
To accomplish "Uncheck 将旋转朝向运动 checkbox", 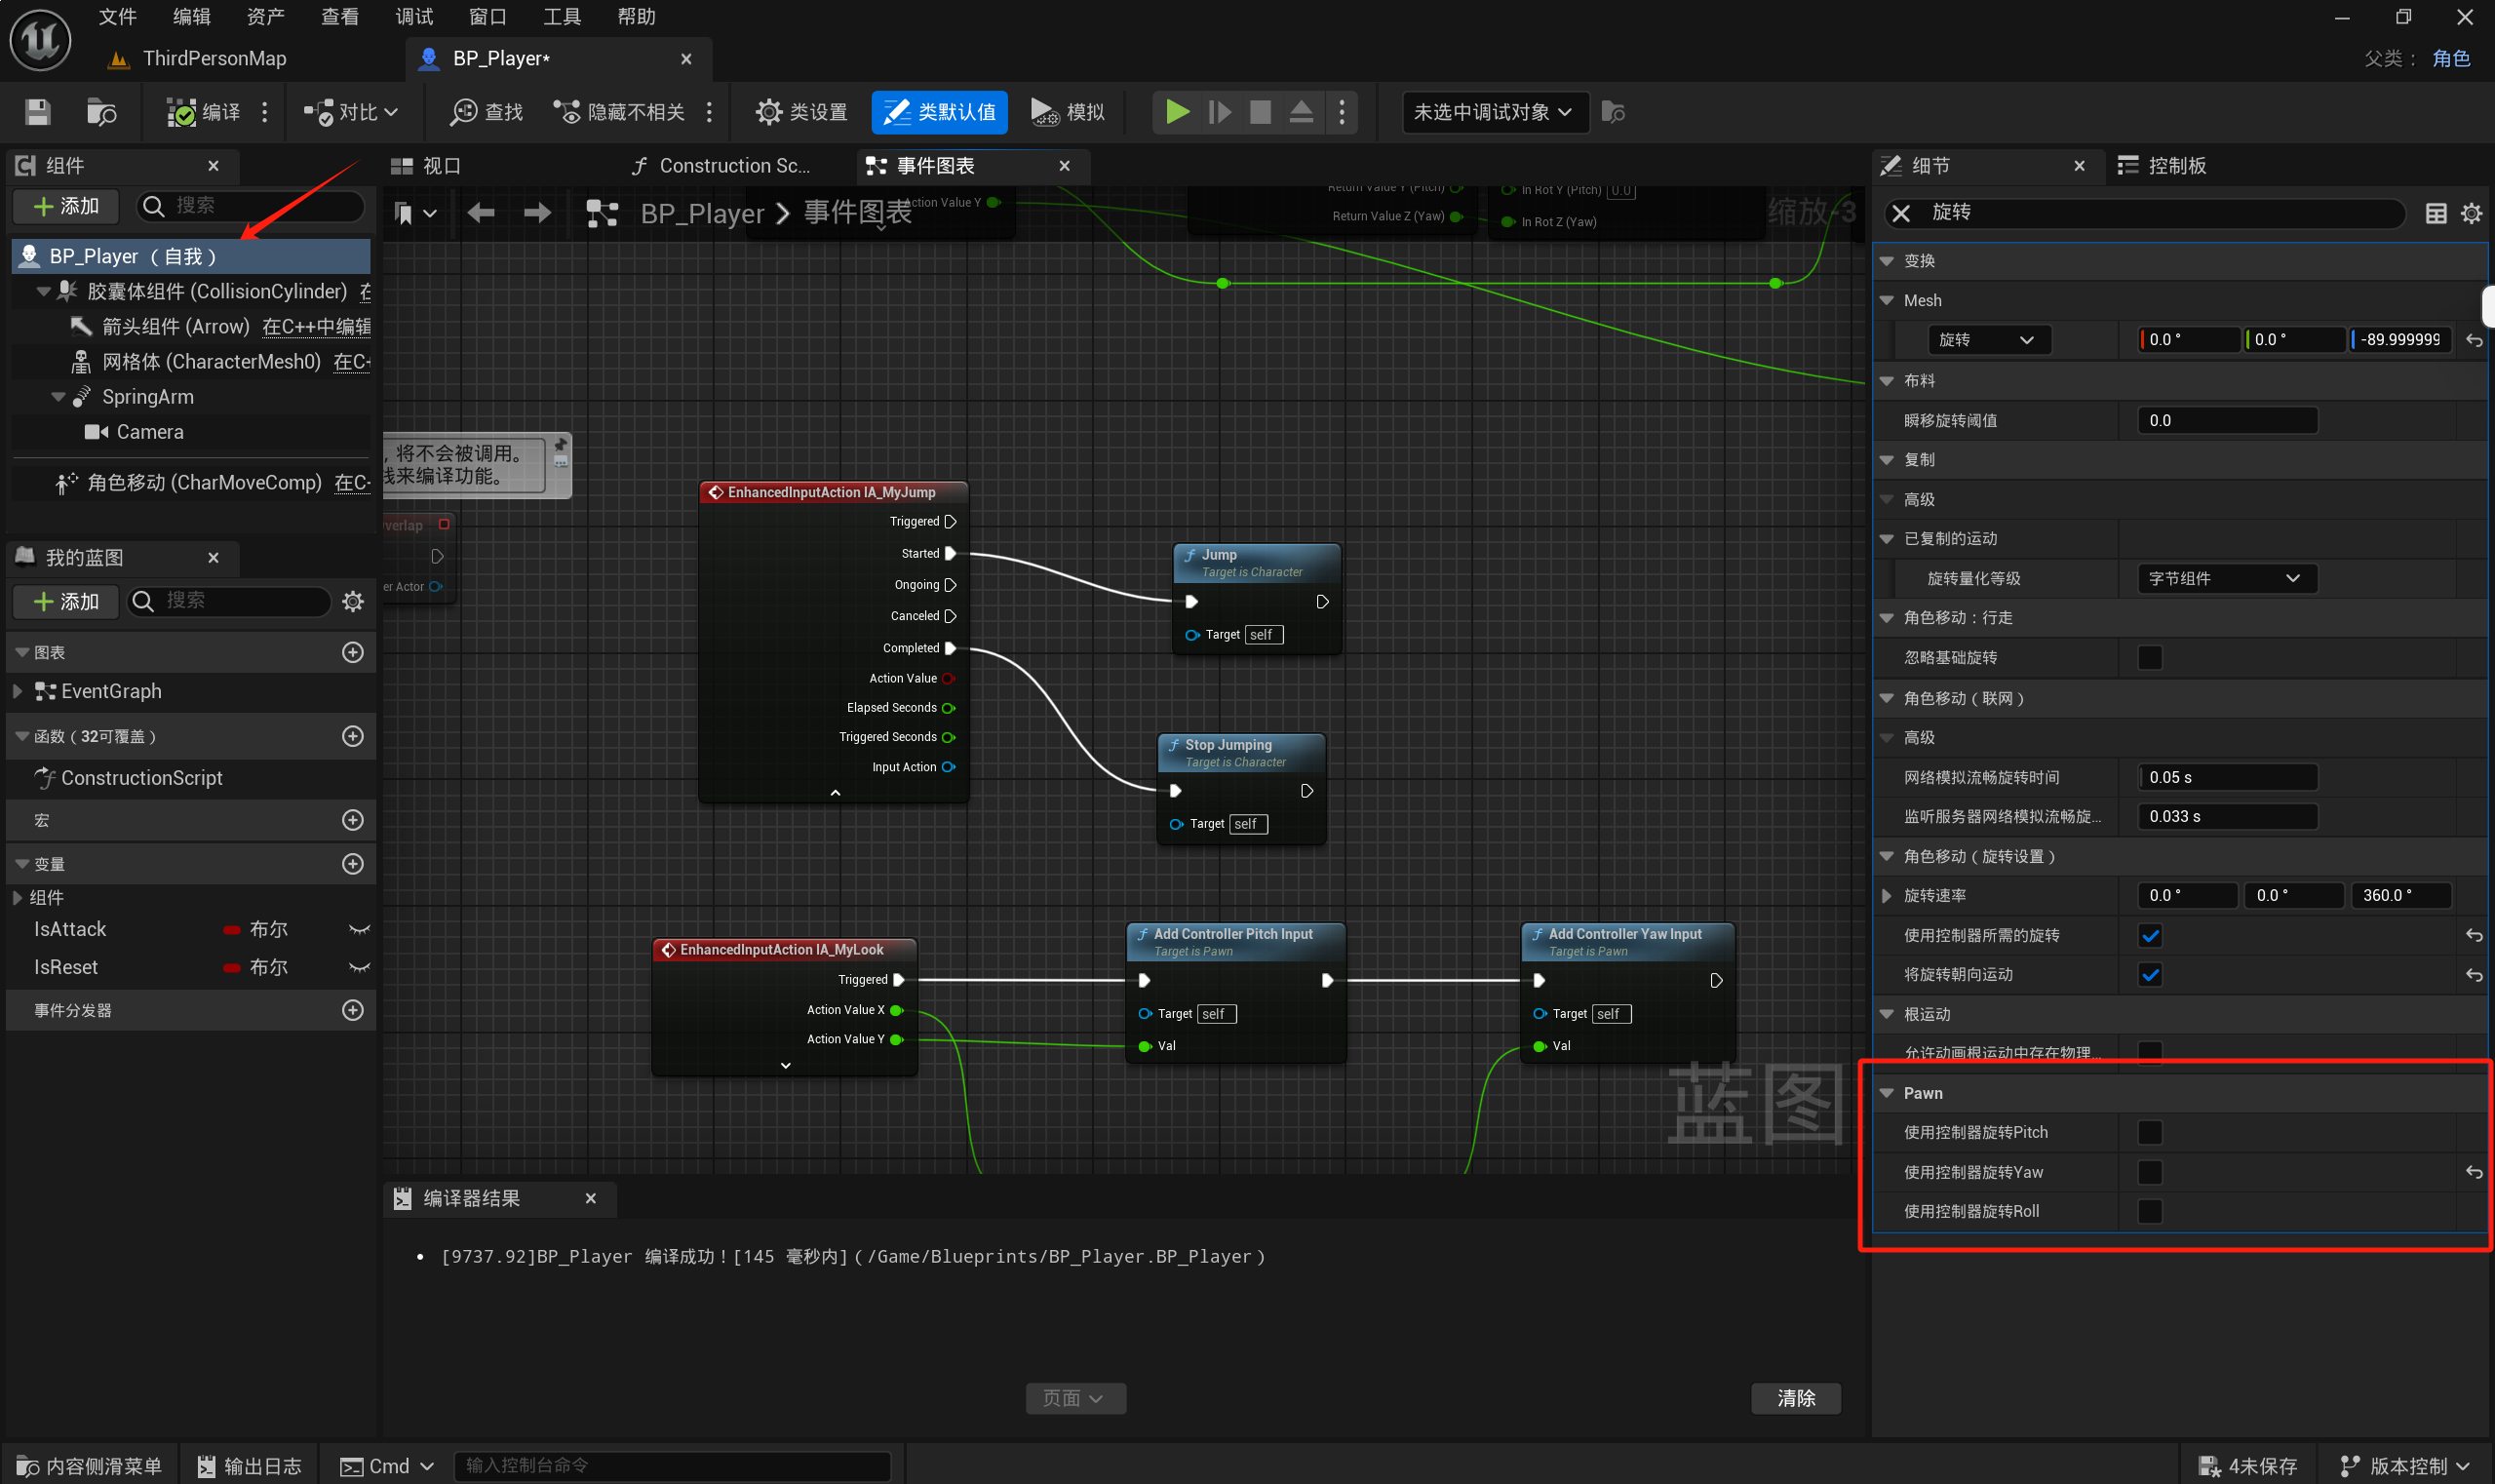I will (2149, 975).
